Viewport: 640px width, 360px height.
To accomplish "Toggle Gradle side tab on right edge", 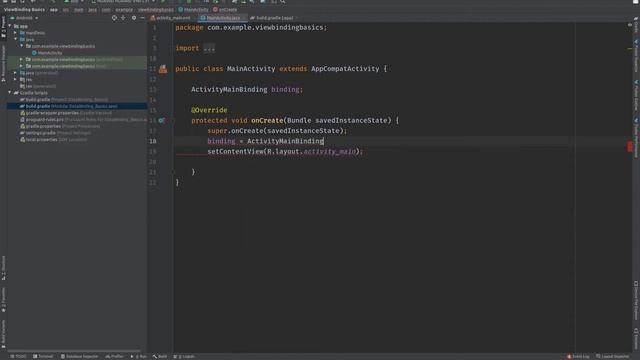I will (636, 24).
